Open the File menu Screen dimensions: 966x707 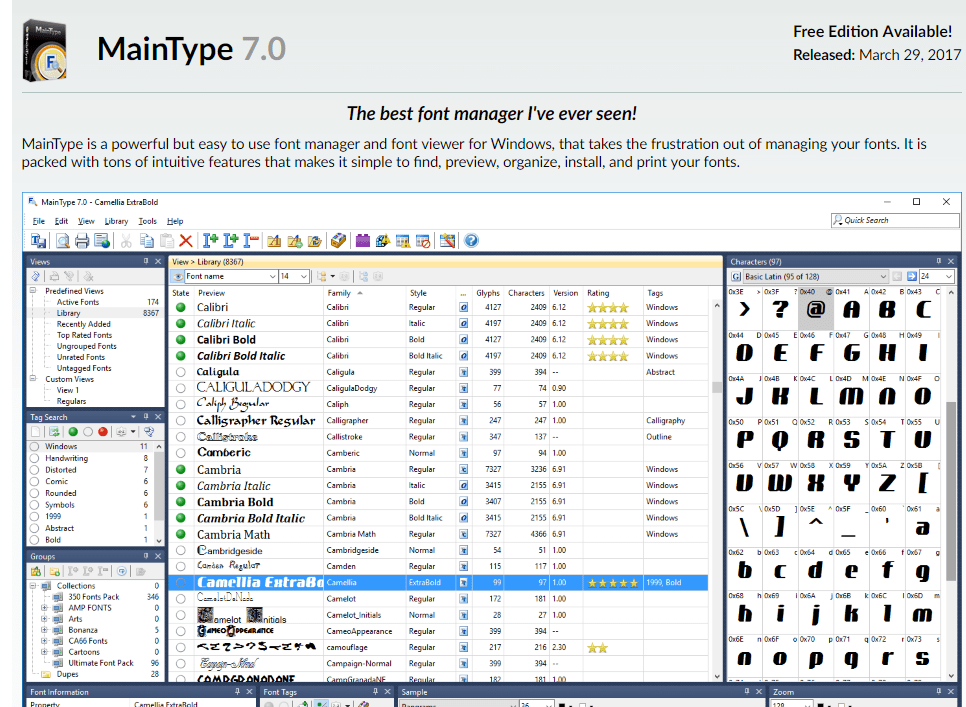(39, 221)
